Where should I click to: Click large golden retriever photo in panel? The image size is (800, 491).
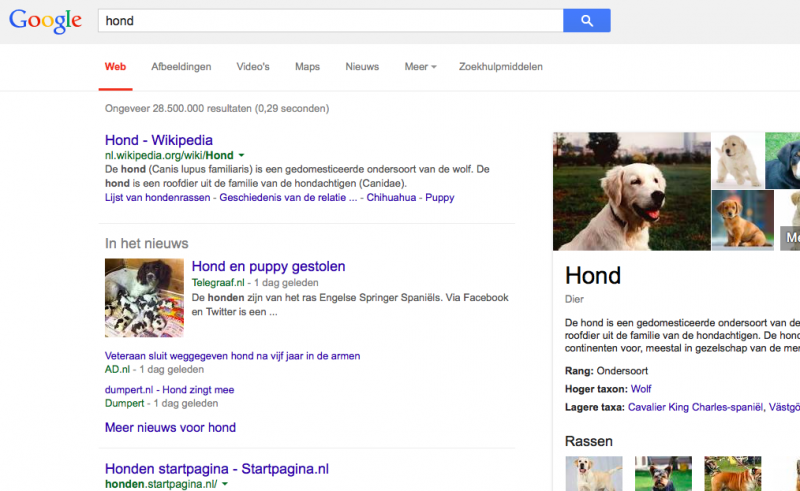pyautogui.click(x=632, y=191)
